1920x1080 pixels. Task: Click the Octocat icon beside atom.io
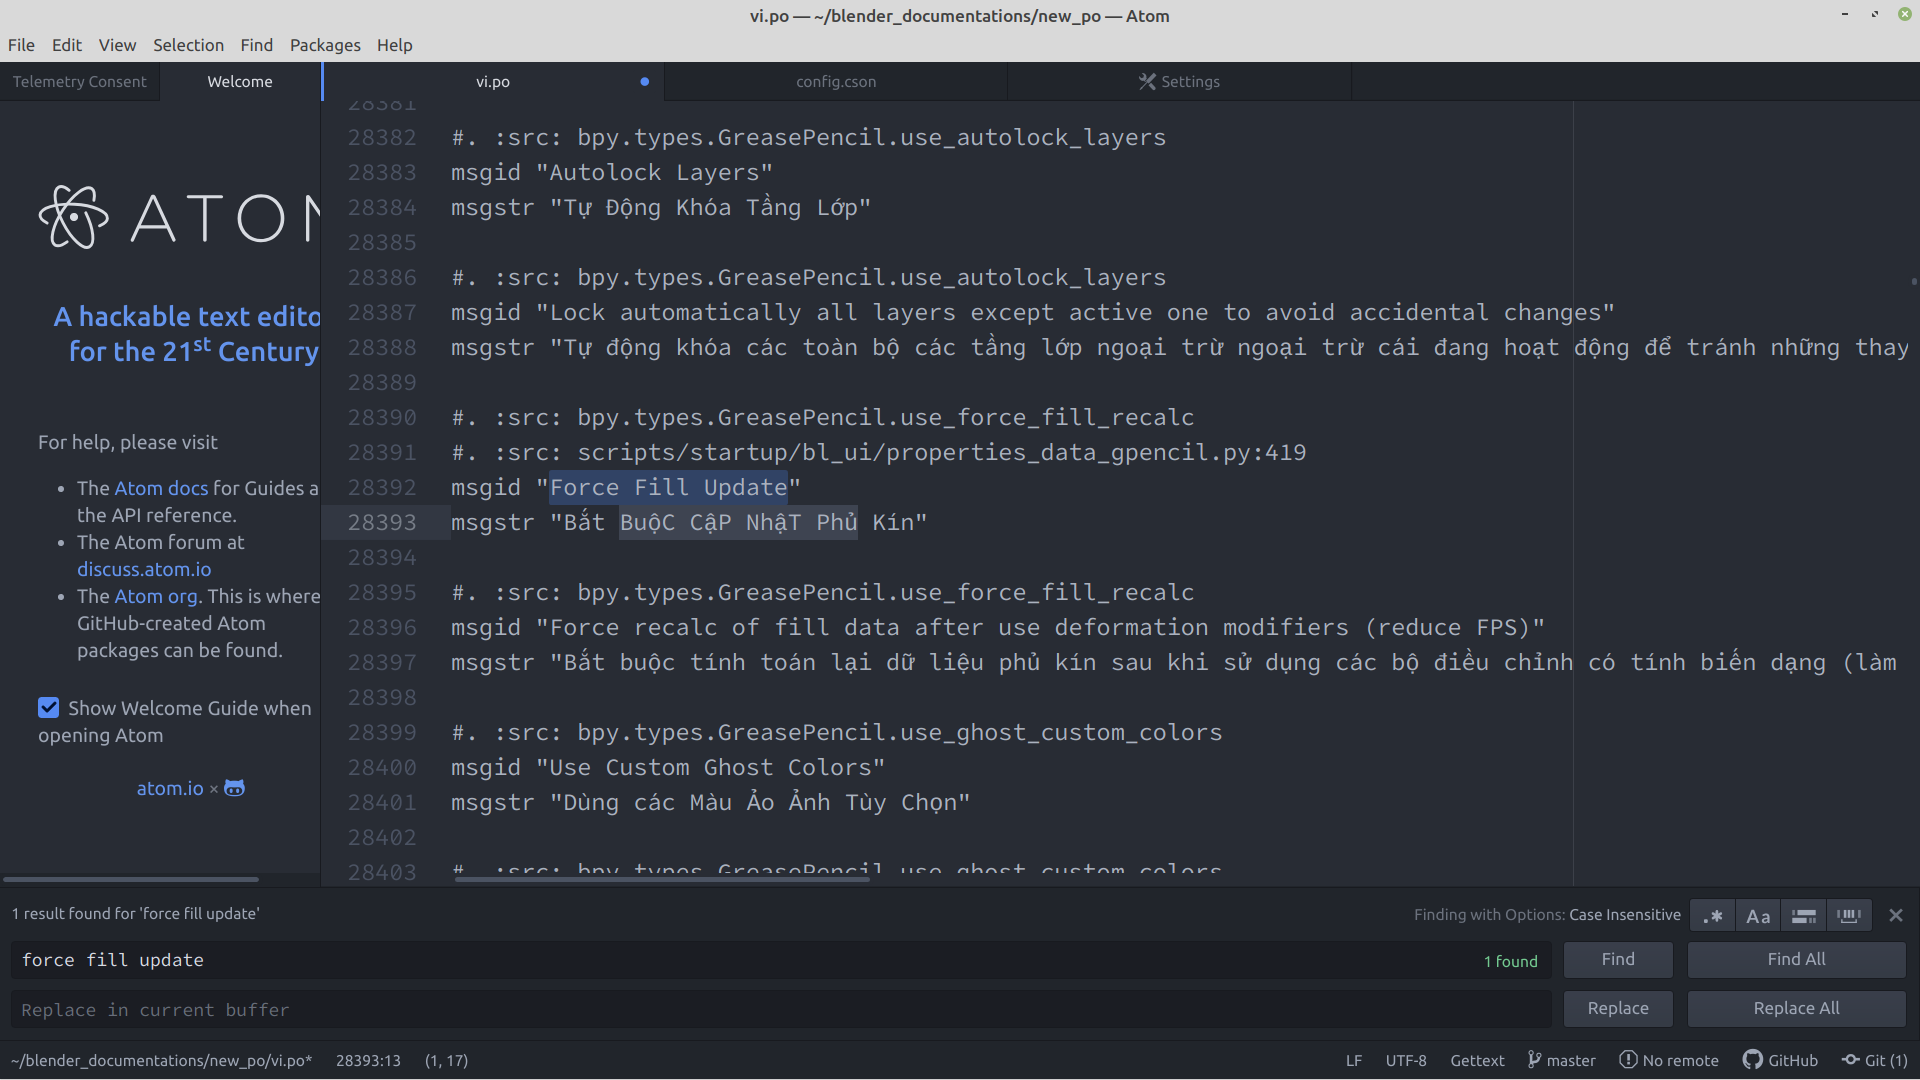(234, 788)
